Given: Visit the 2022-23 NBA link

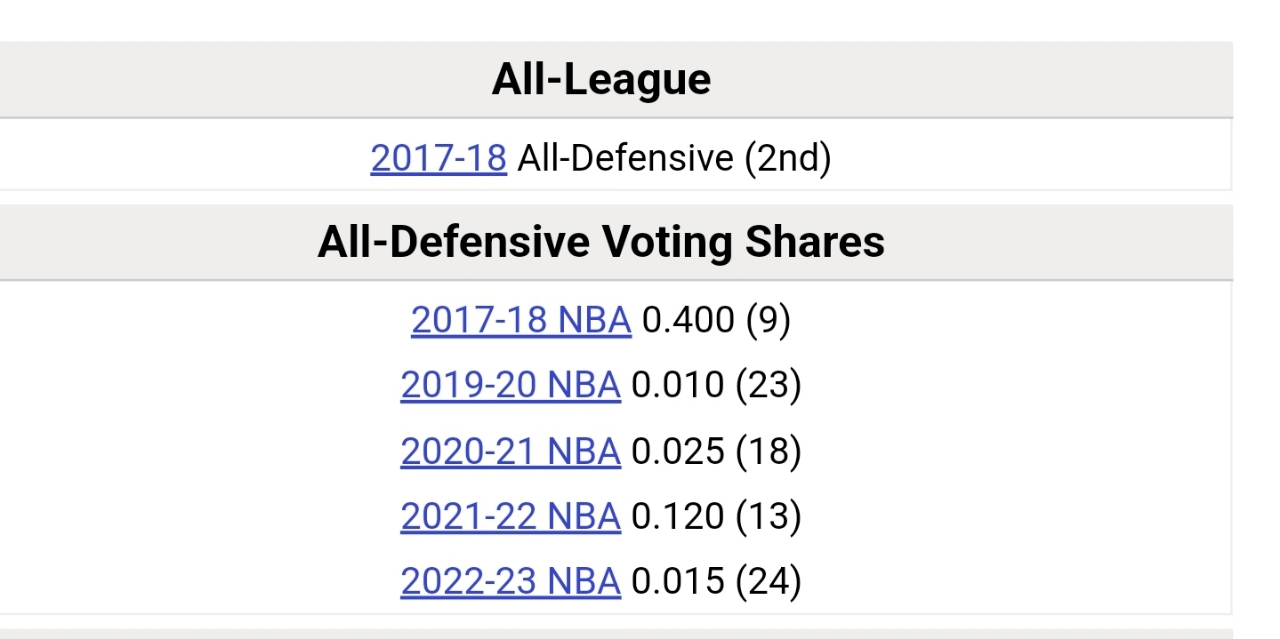Looking at the screenshot, I should pyautogui.click(x=510, y=581).
